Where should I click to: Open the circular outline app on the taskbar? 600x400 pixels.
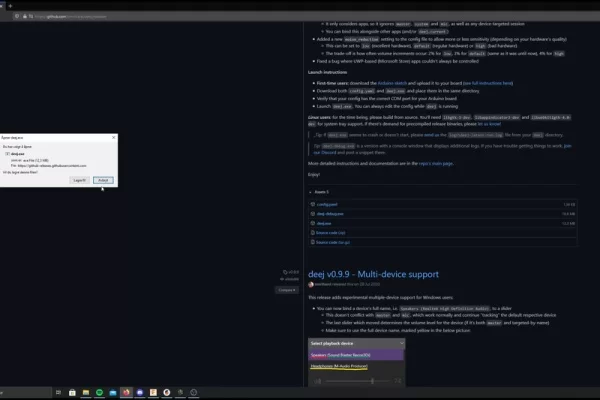tap(194, 392)
